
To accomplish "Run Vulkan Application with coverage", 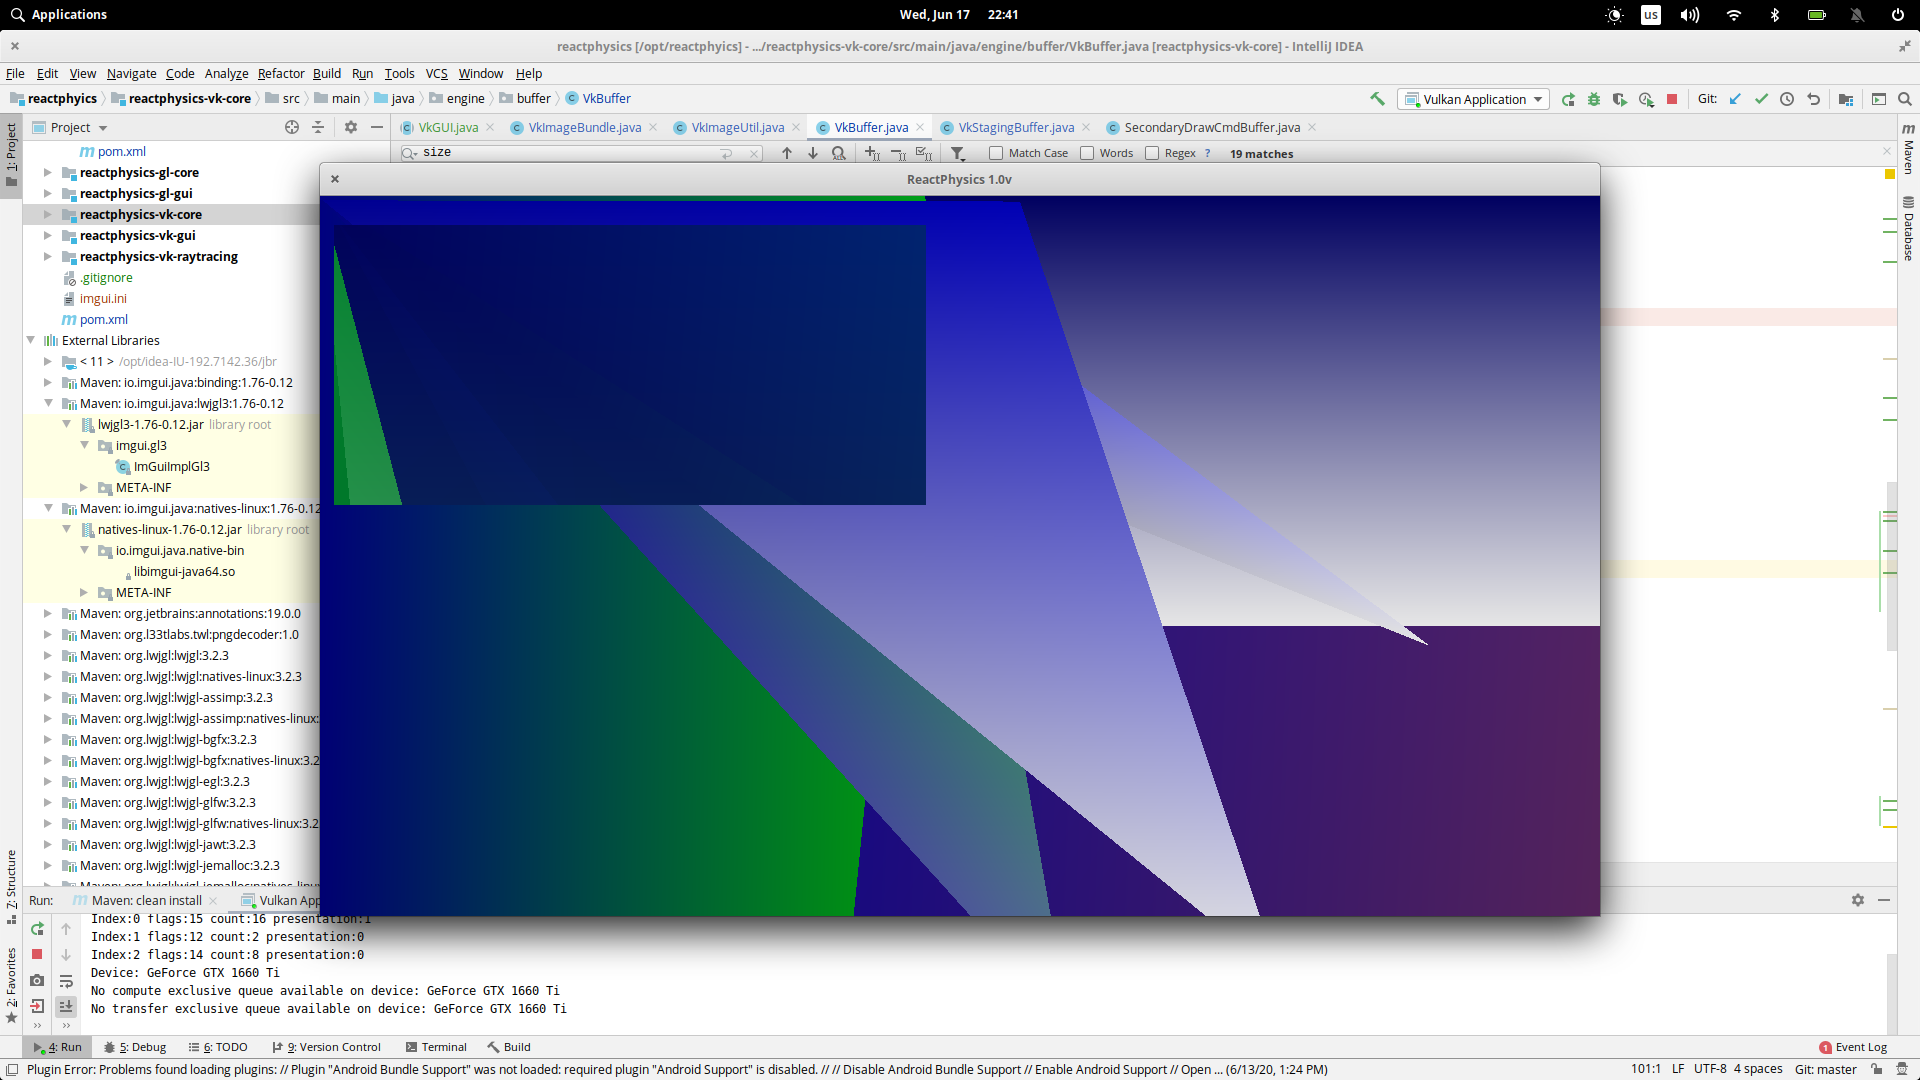I will coord(1620,99).
